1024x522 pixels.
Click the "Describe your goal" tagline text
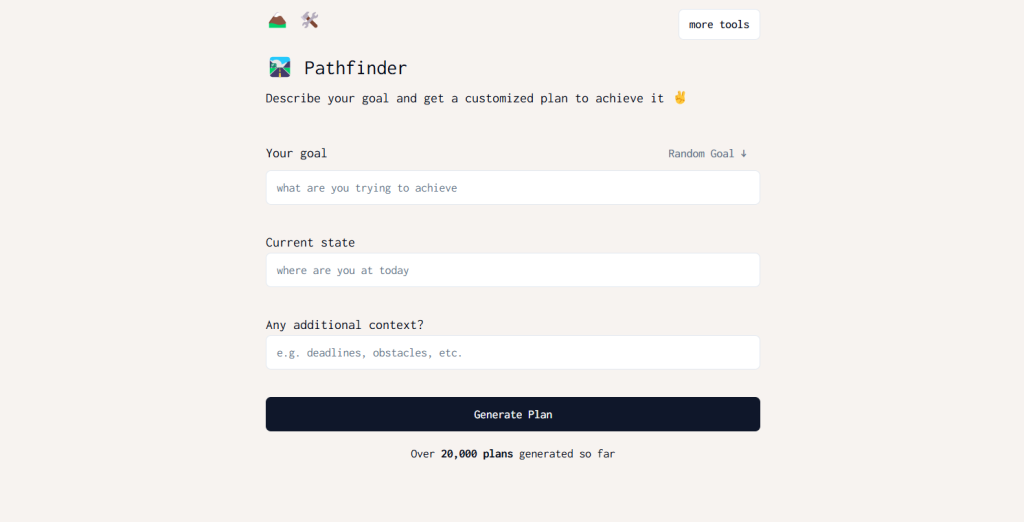click(x=464, y=99)
